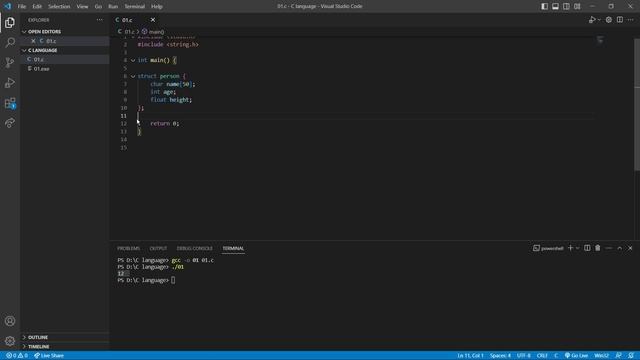Close the 01.c editor tab
Image resolution: width=640 pixels, height=360 pixels.
pos(153,20)
